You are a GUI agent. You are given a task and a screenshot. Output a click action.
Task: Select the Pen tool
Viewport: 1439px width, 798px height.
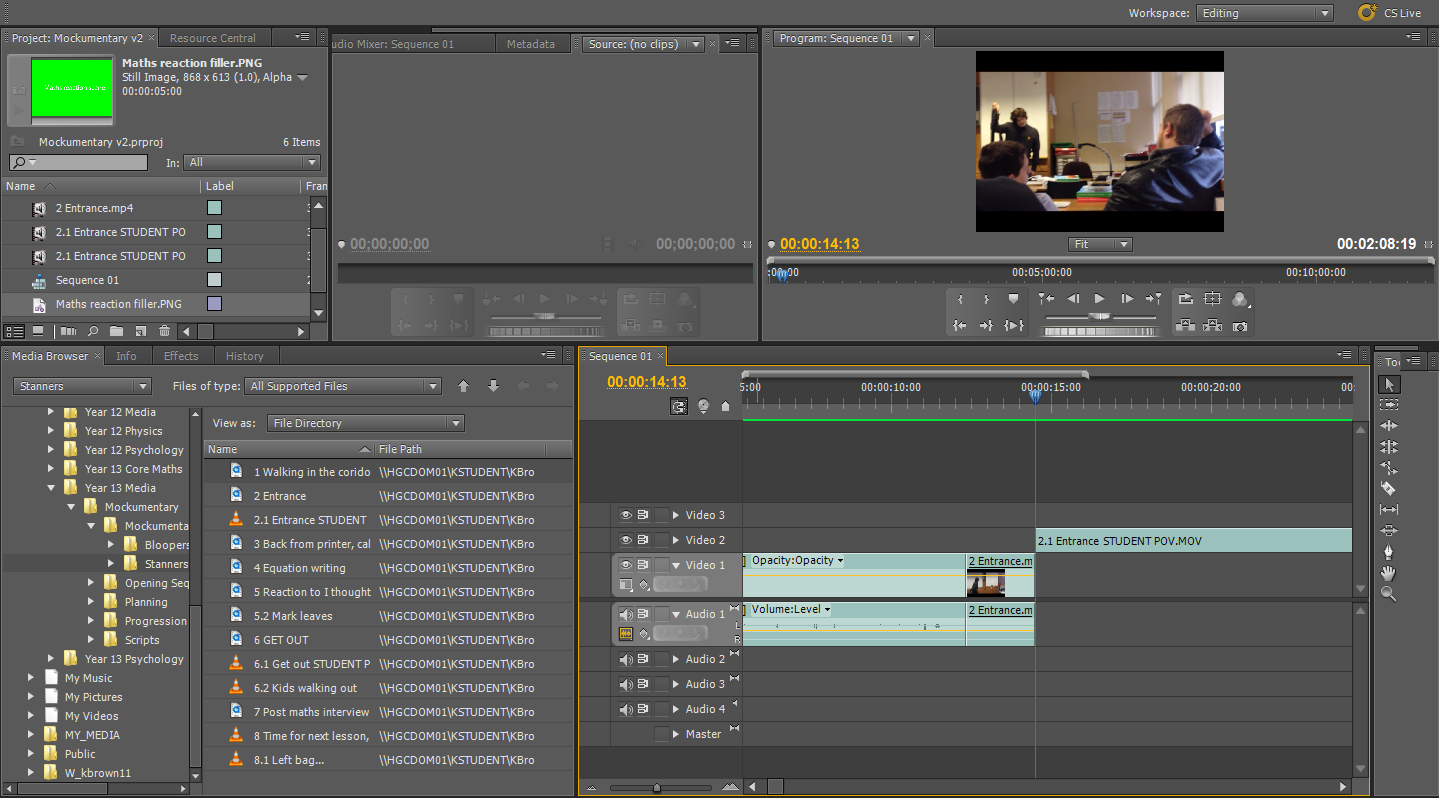tap(1388, 551)
